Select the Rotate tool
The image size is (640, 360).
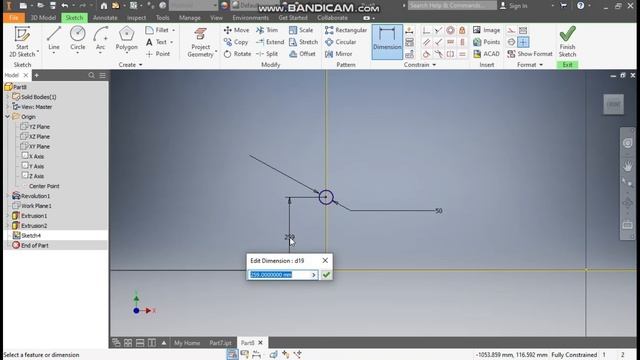237,54
